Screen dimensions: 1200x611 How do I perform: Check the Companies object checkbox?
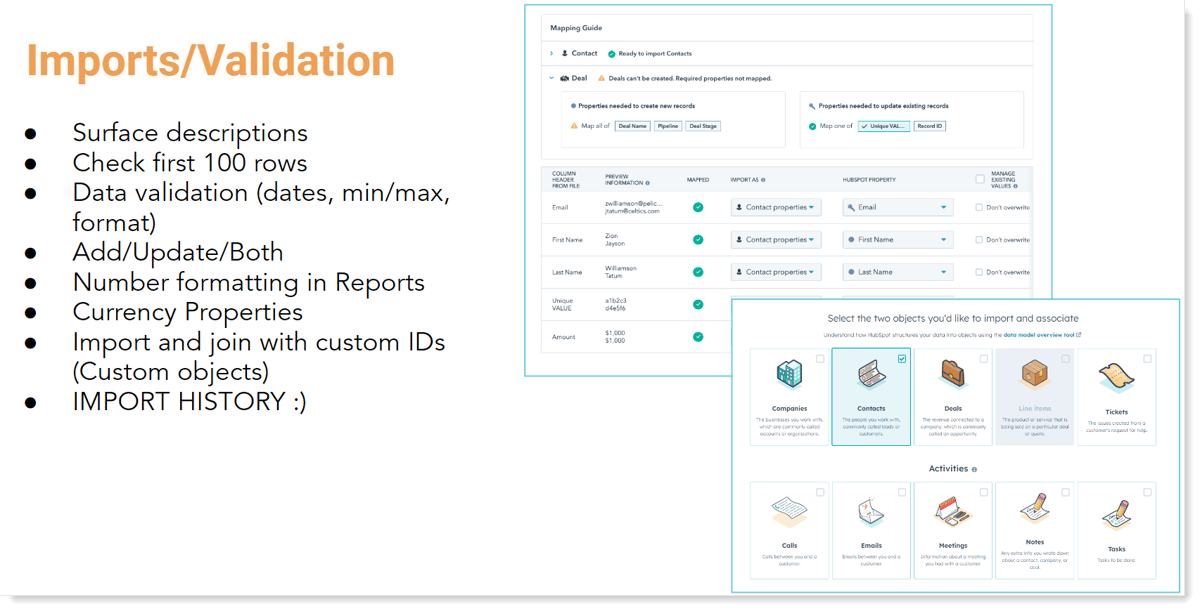click(x=820, y=359)
